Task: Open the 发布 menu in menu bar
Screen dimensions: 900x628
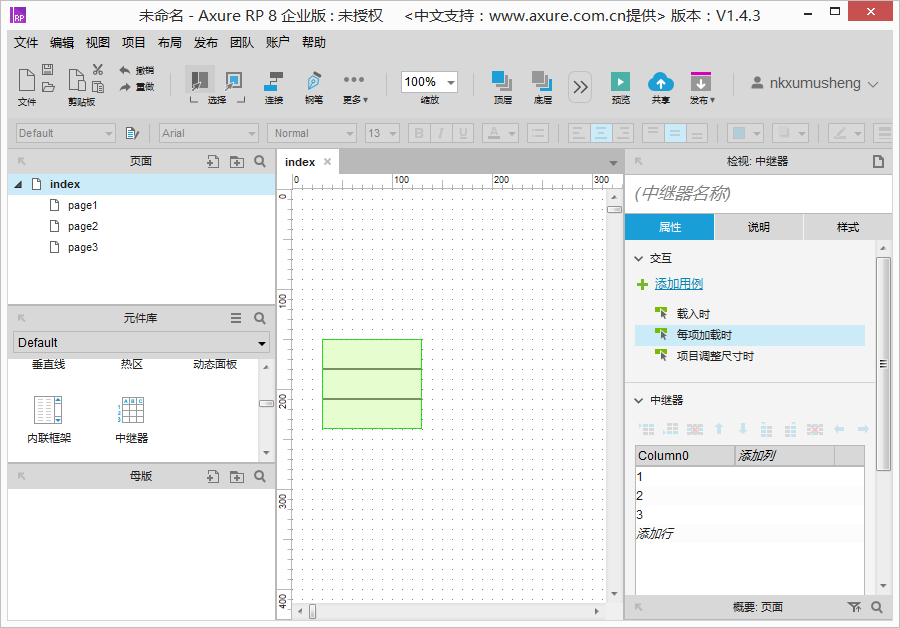Action: click(205, 42)
